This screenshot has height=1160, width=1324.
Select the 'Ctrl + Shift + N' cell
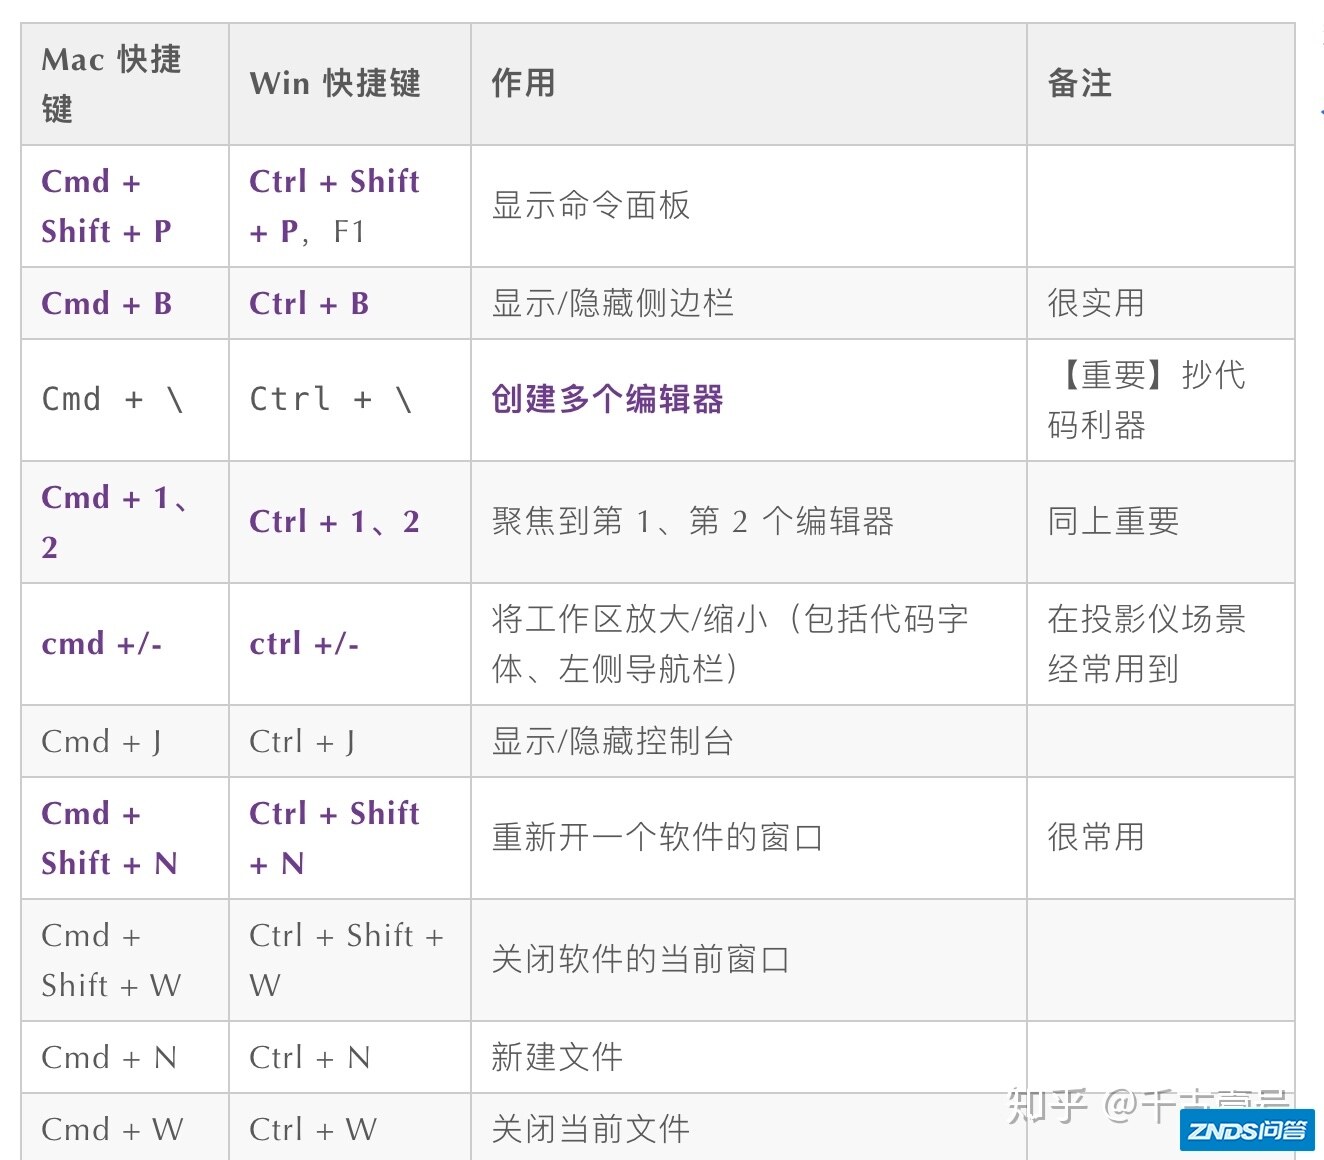click(350, 838)
